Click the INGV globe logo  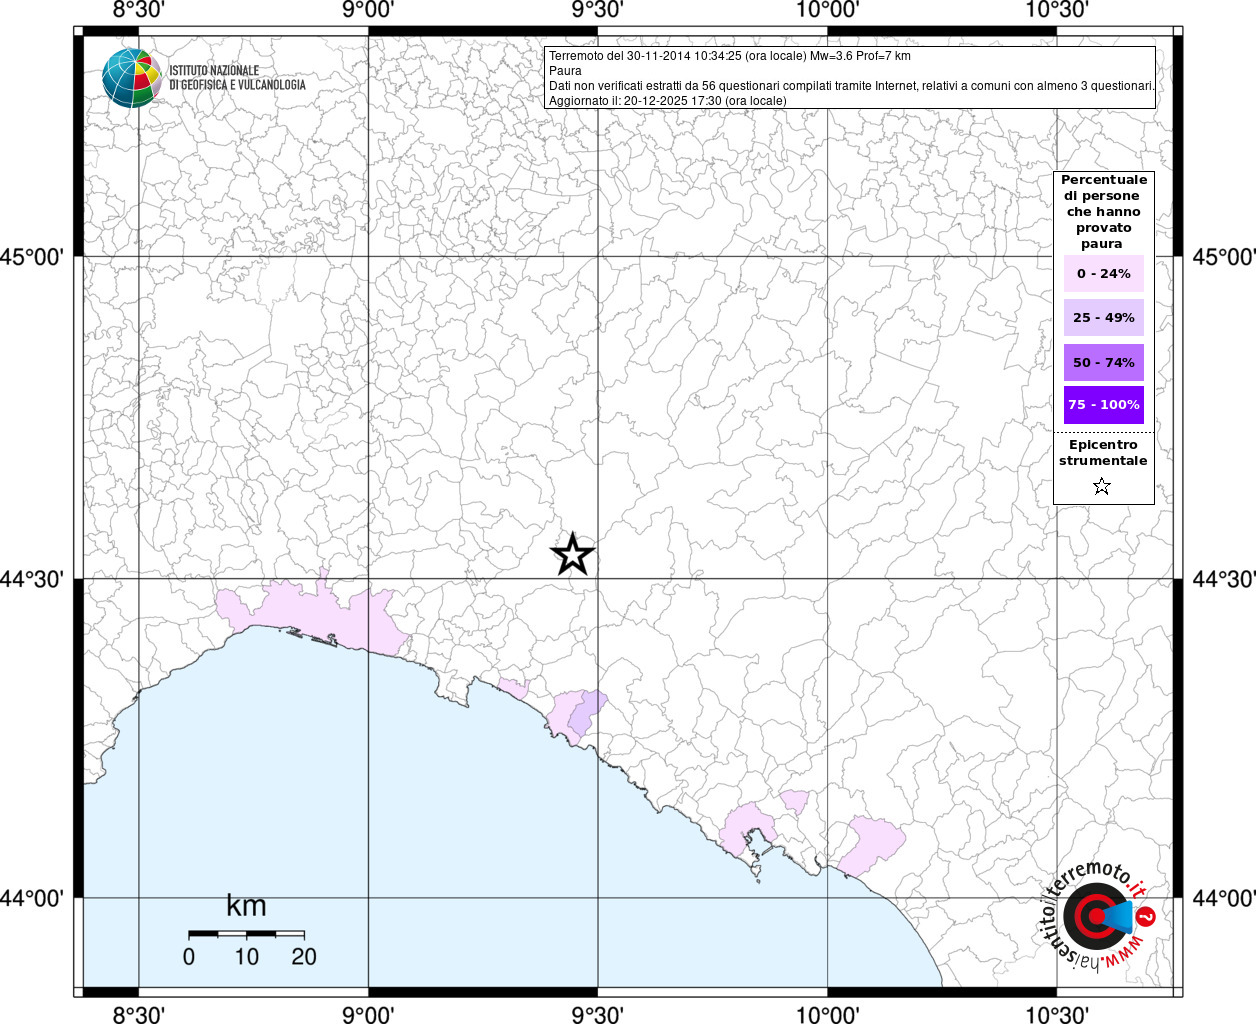coord(132,78)
